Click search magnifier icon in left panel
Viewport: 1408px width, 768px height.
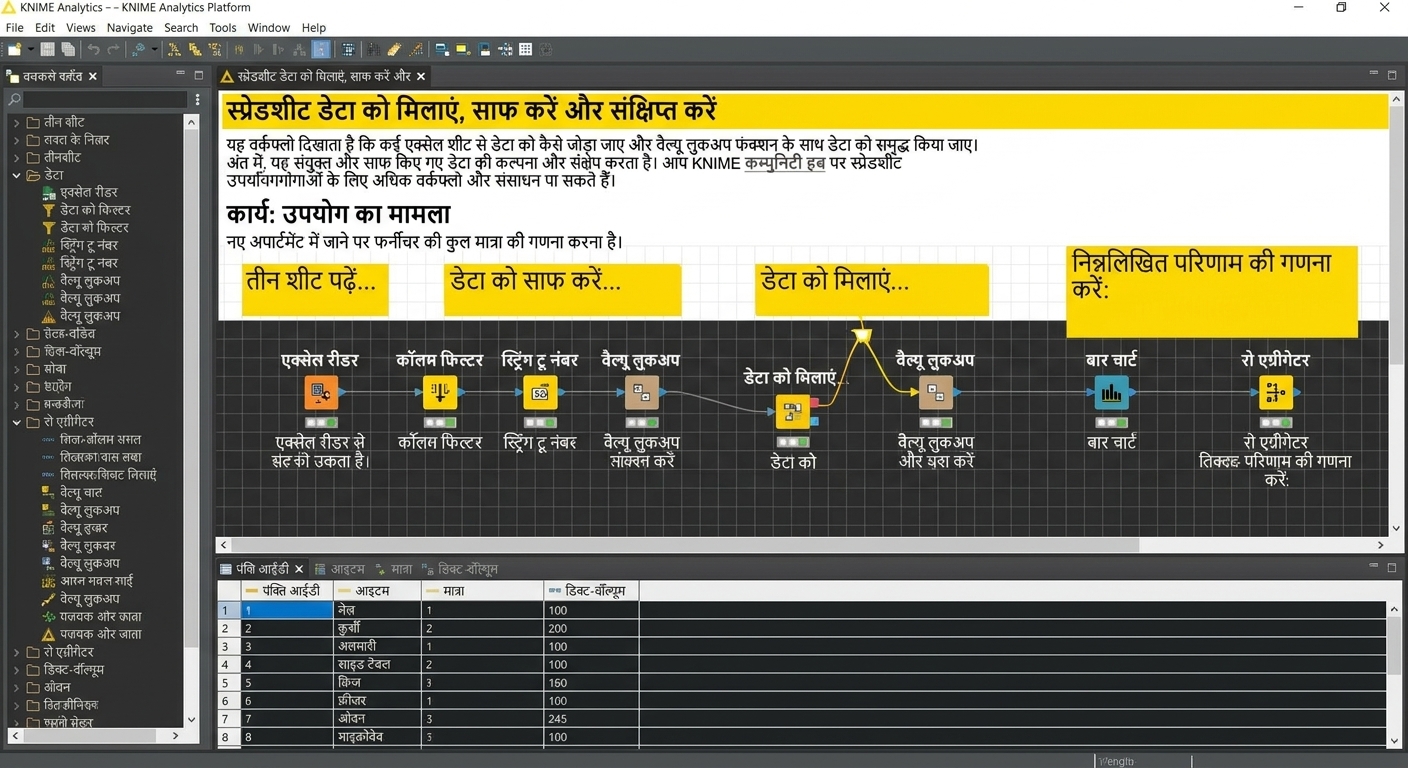point(14,99)
